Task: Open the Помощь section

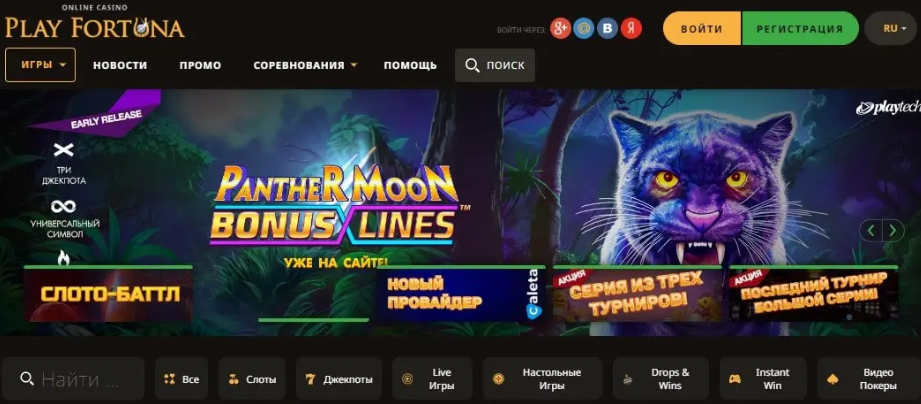Action: pos(410,65)
